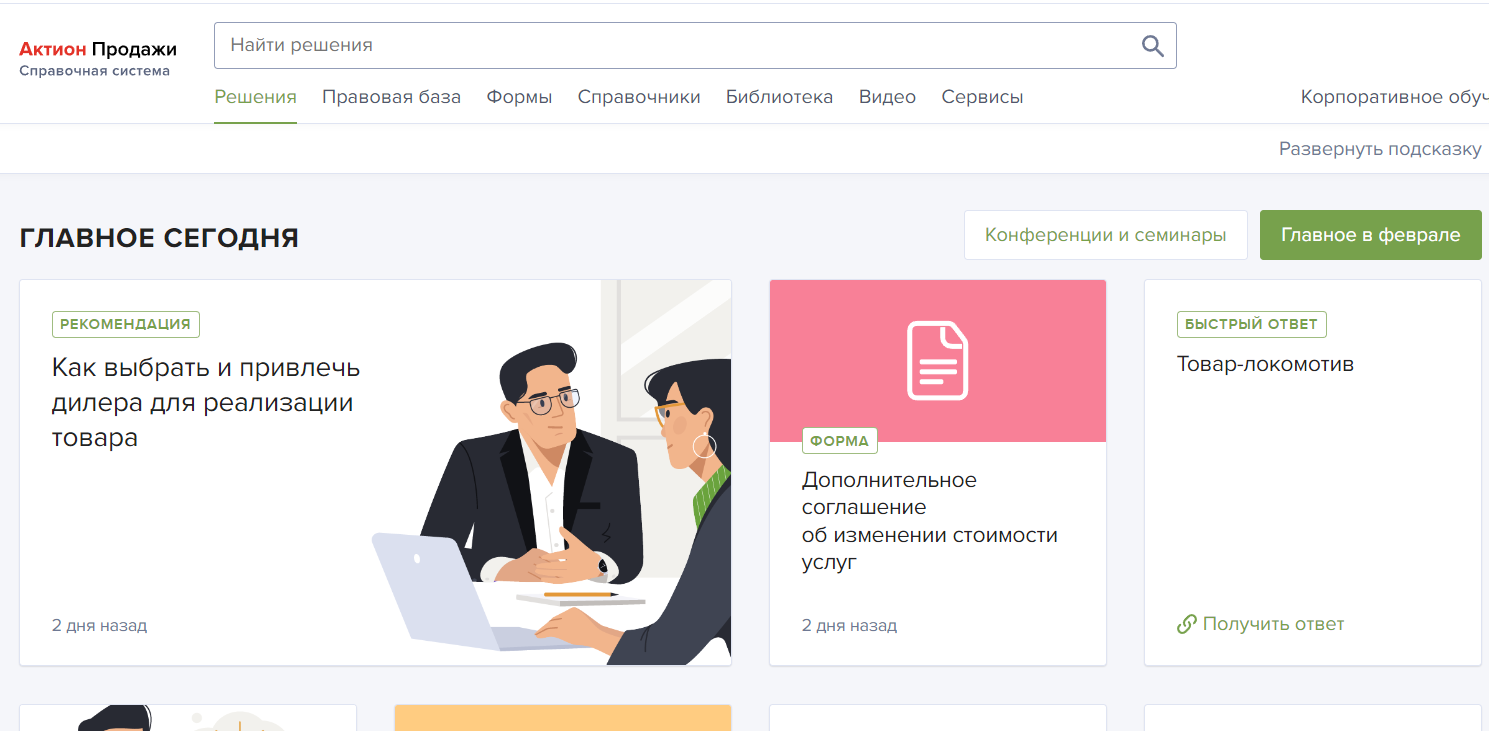Type in the Найти решения search field
This screenshot has width=1489, height=731.
(670, 46)
